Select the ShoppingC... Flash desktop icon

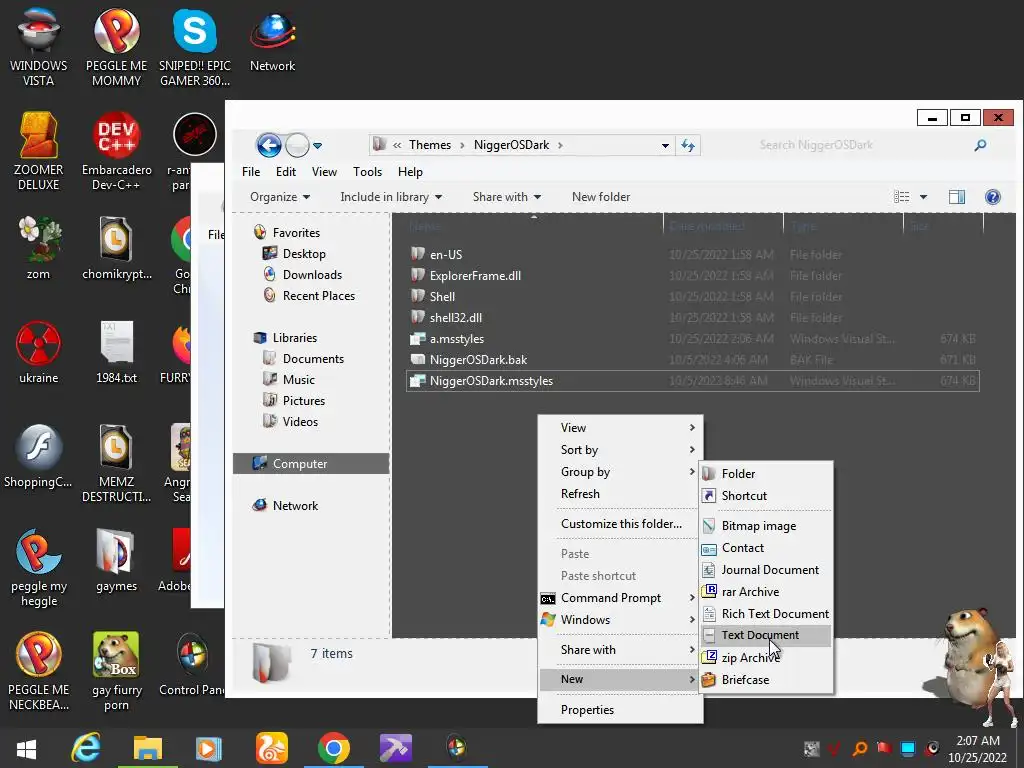(x=39, y=456)
